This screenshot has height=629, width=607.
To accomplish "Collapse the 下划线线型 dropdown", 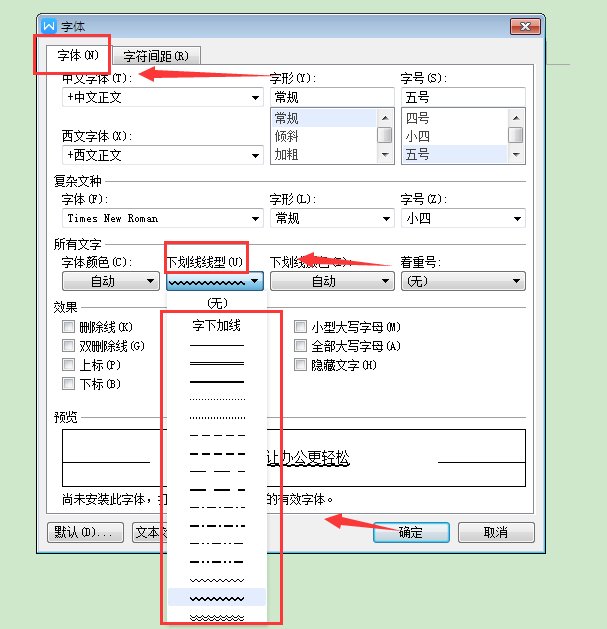I will coord(215,281).
